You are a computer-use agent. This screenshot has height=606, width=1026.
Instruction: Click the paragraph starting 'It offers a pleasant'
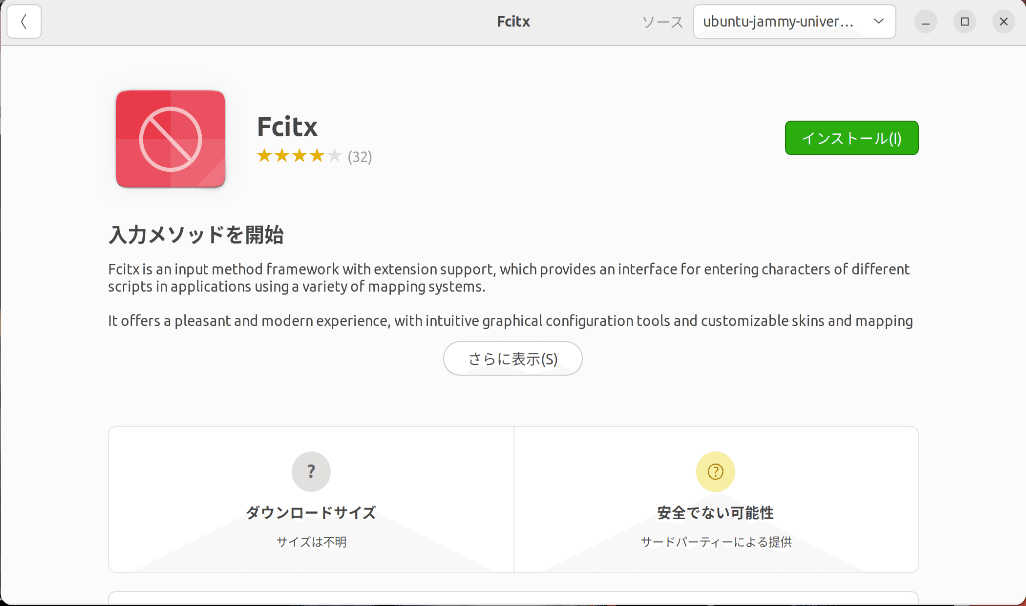pos(510,321)
